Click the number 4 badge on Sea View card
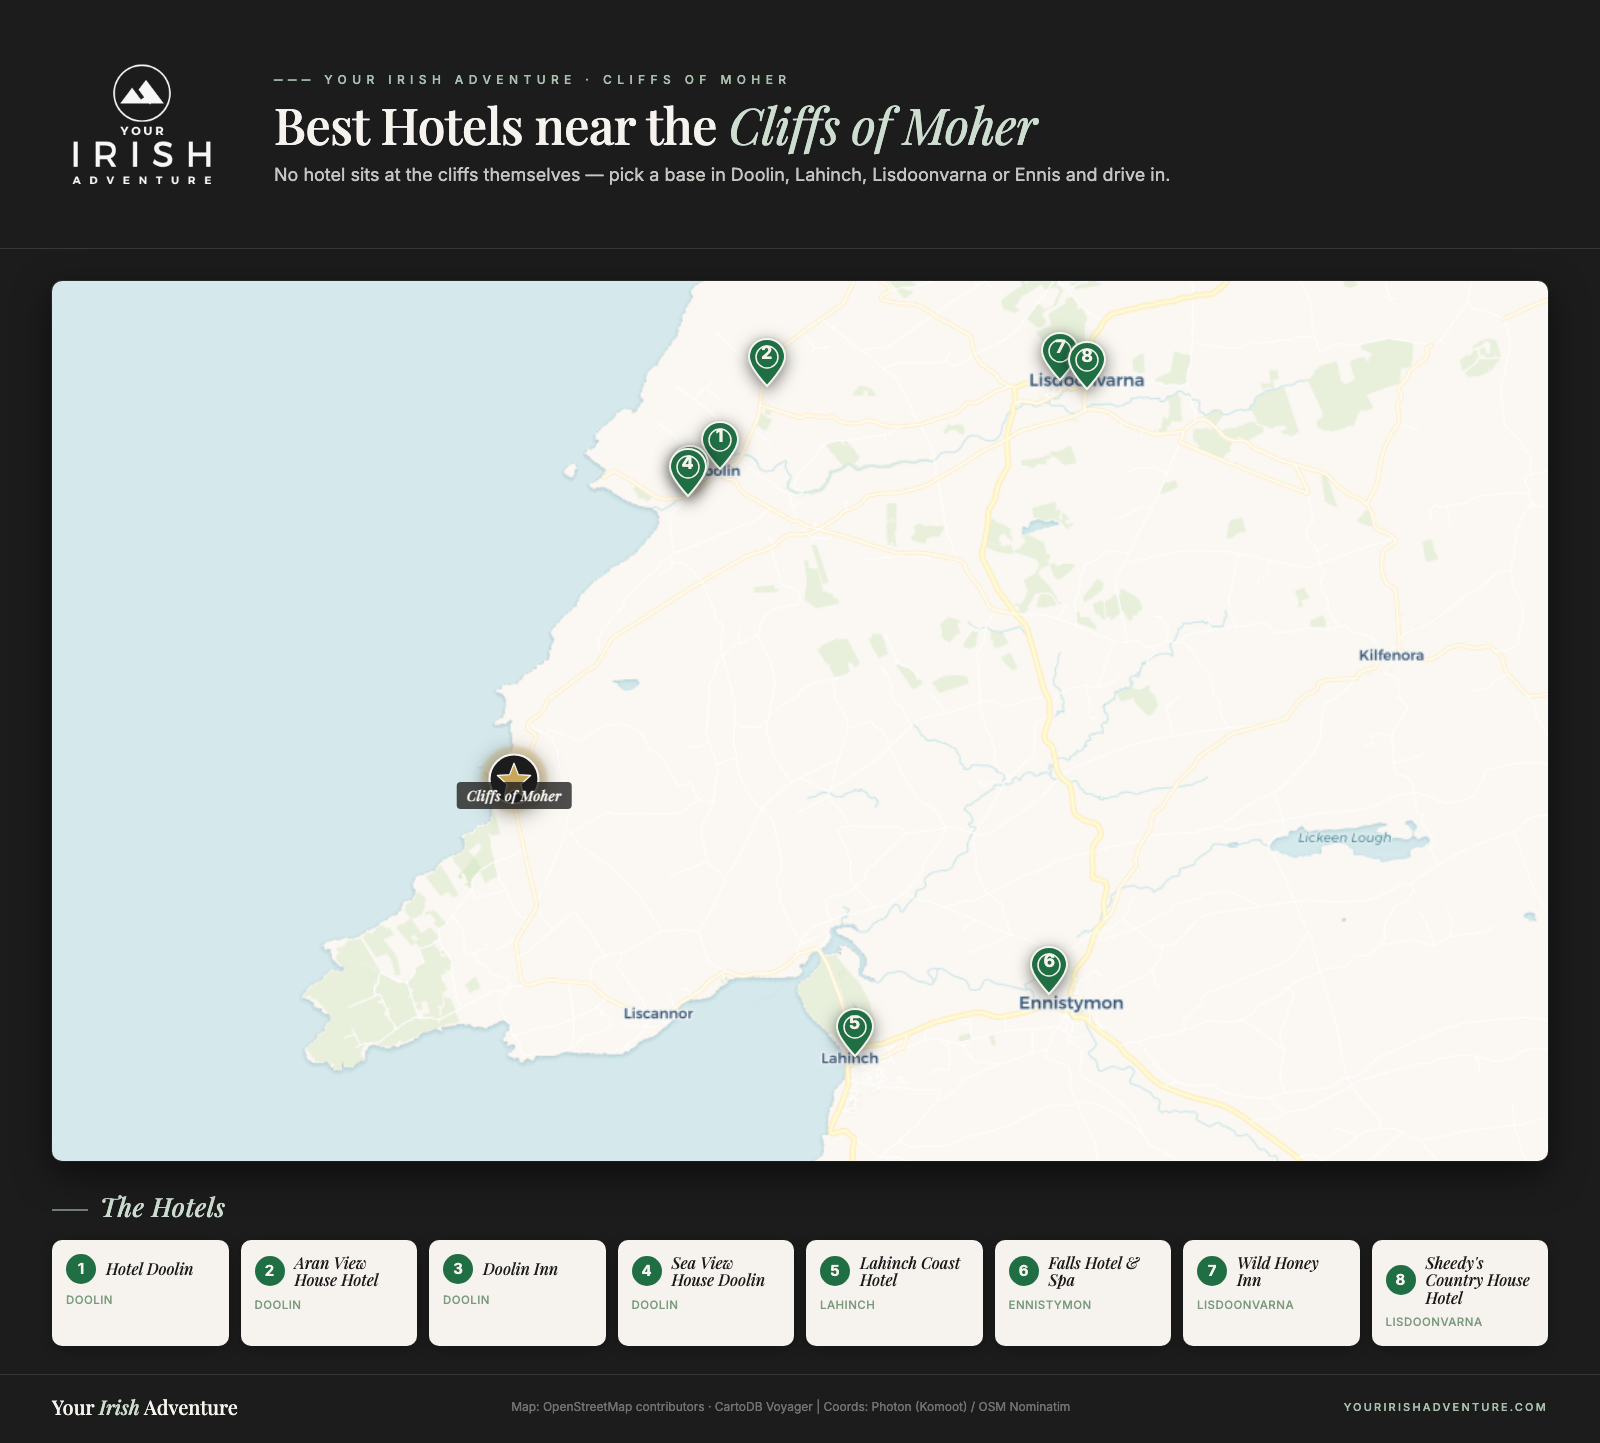Image resolution: width=1600 pixels, height=1443 pixels. 646,1271
